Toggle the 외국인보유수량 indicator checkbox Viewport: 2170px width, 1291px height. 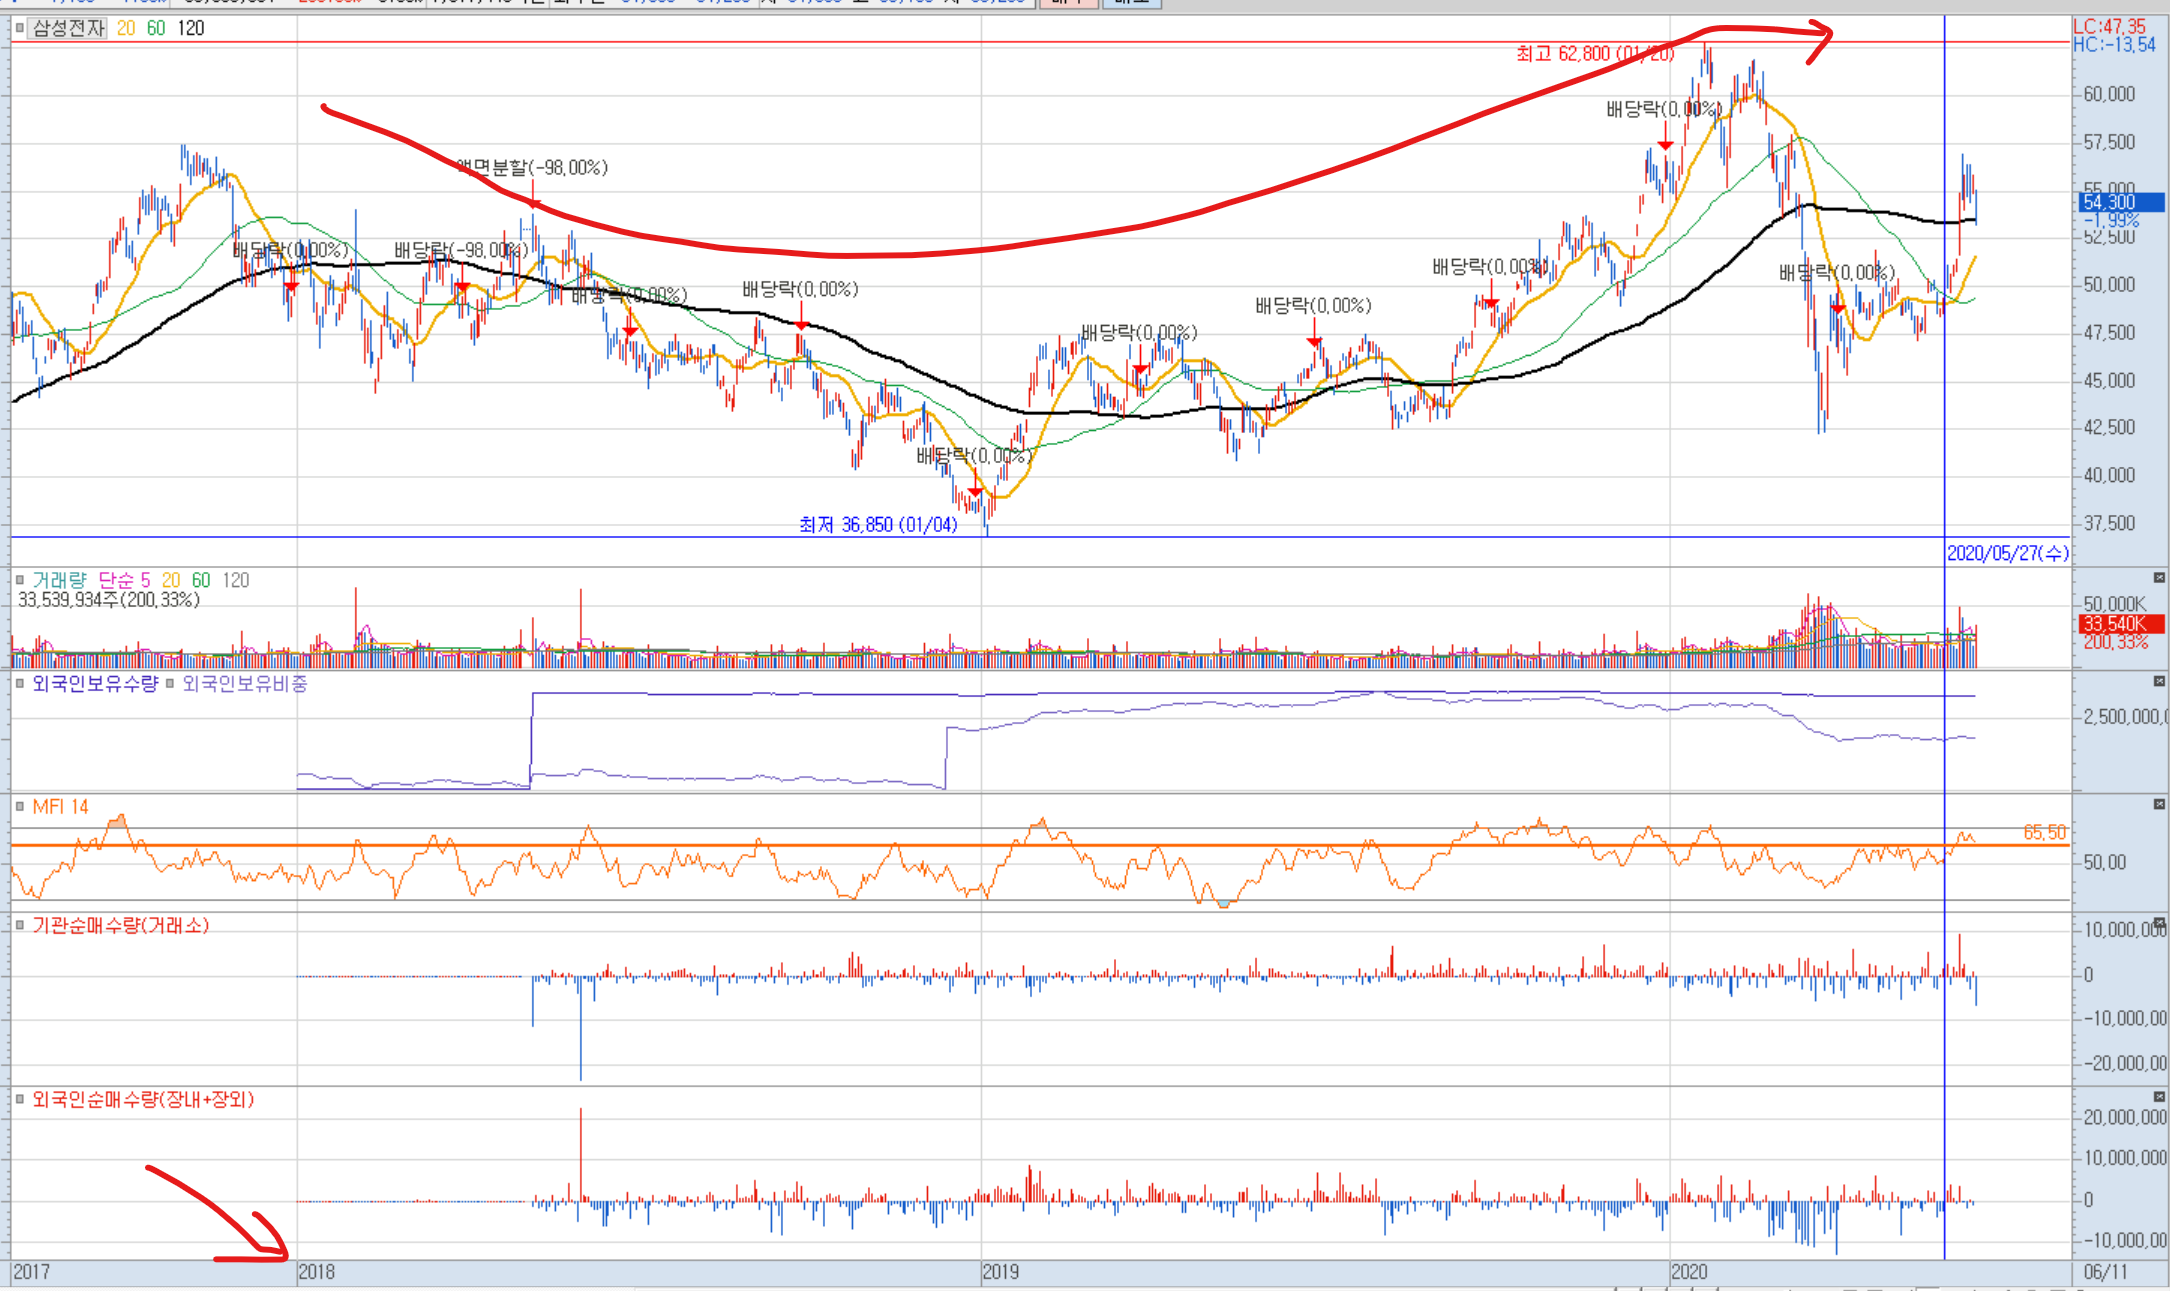pyautogui.click(x=19, y=684)
